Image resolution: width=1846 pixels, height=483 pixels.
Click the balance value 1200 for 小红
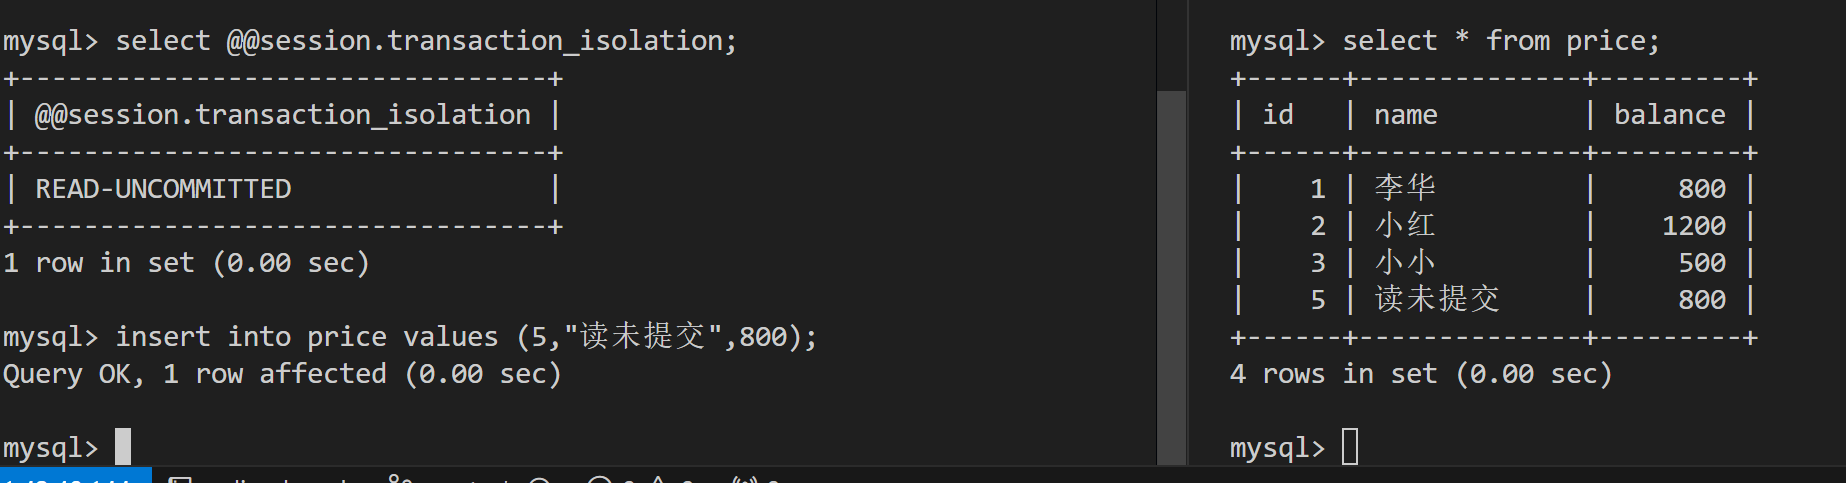point(1694,226)
